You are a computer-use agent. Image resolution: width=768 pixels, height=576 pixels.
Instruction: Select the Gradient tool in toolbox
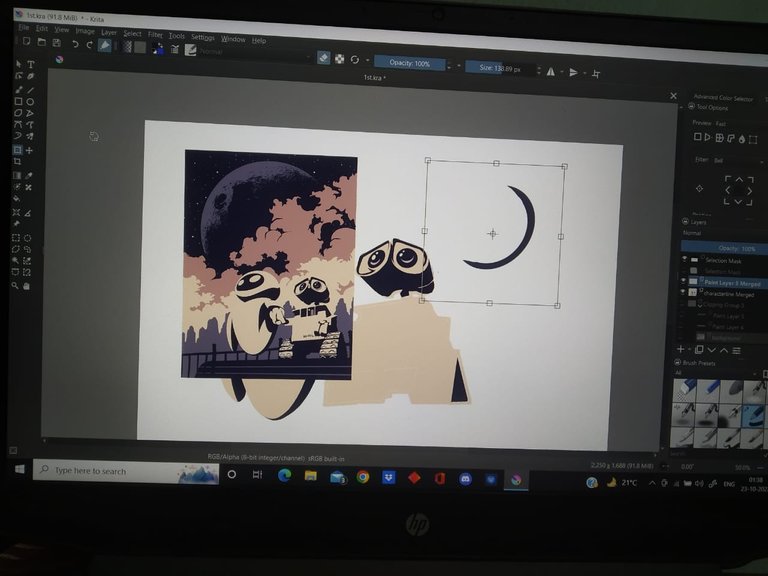[17, 175]
